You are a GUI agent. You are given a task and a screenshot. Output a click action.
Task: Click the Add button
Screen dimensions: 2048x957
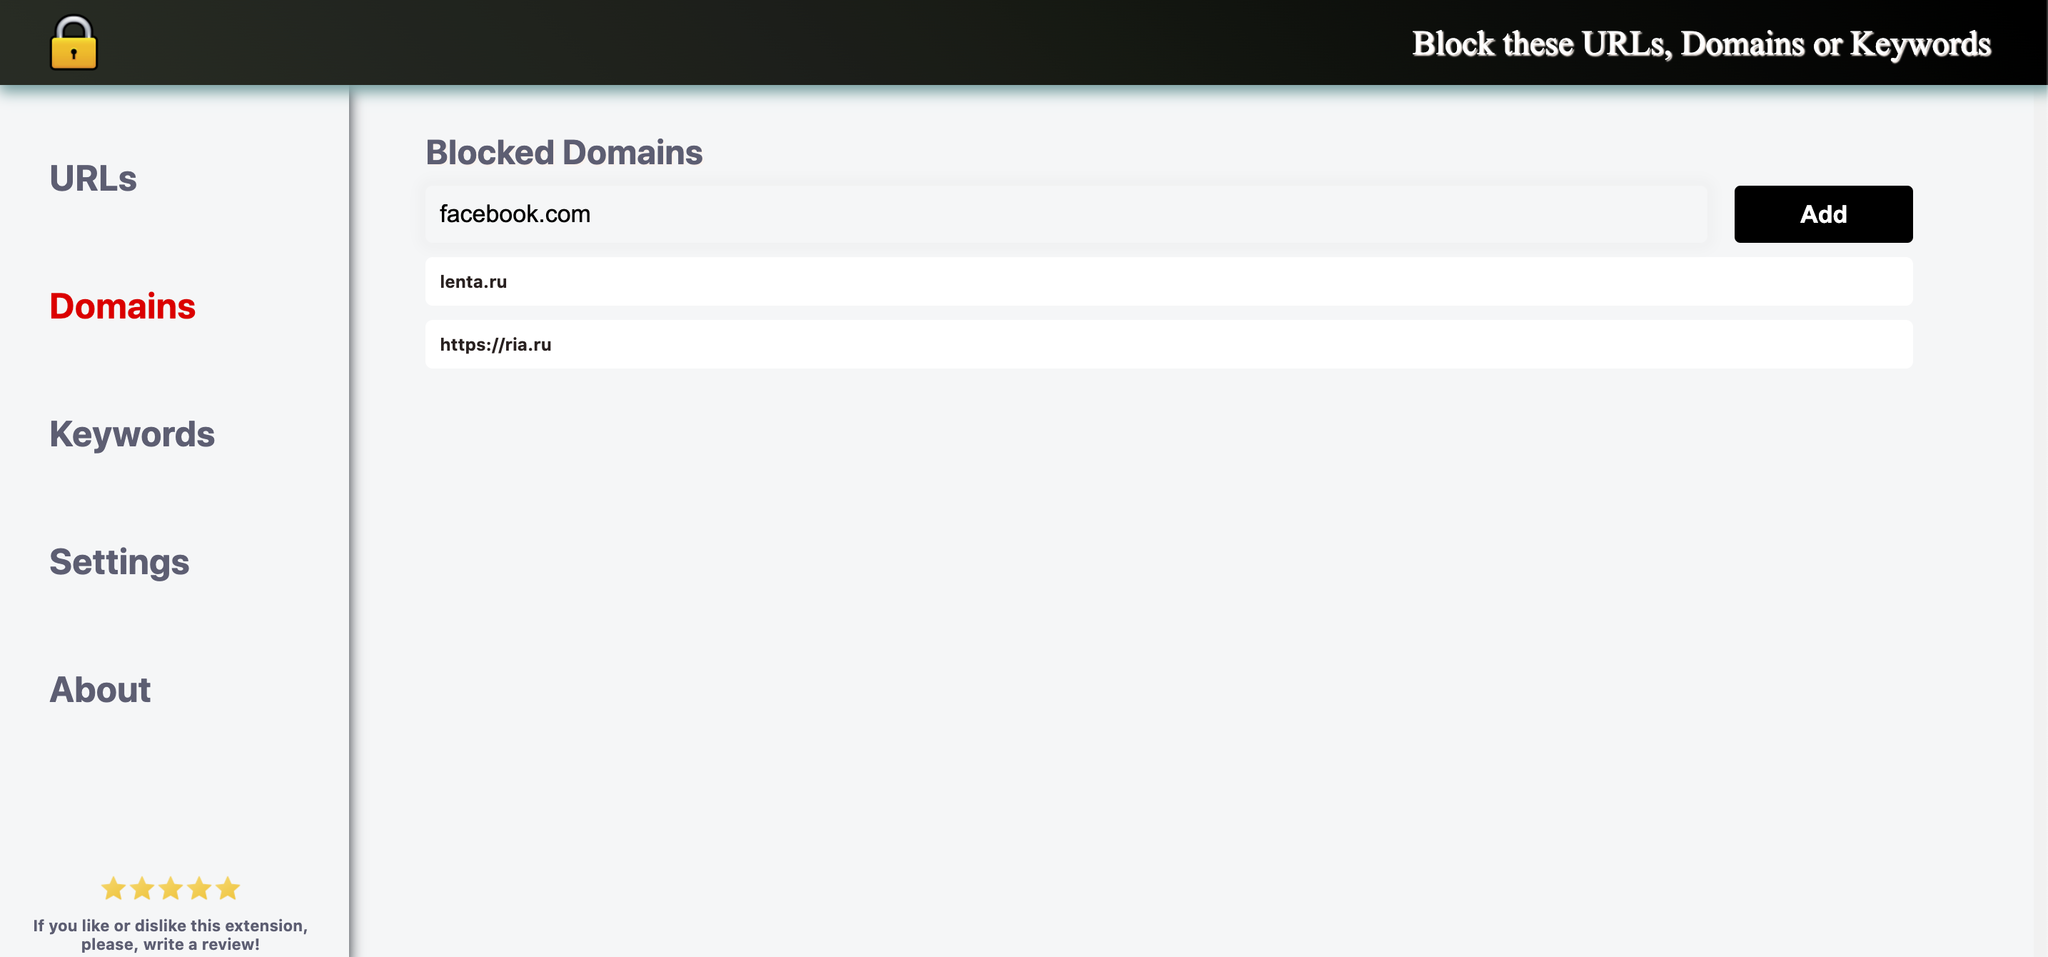pyautogui.click(x=1823, y=214)
